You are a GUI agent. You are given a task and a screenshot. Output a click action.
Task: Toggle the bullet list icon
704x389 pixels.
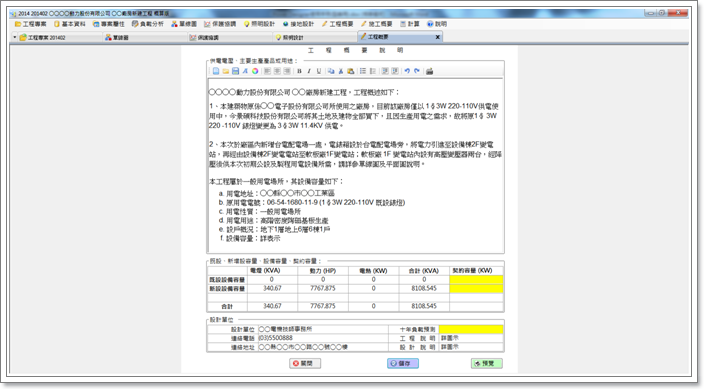(363, 71)
